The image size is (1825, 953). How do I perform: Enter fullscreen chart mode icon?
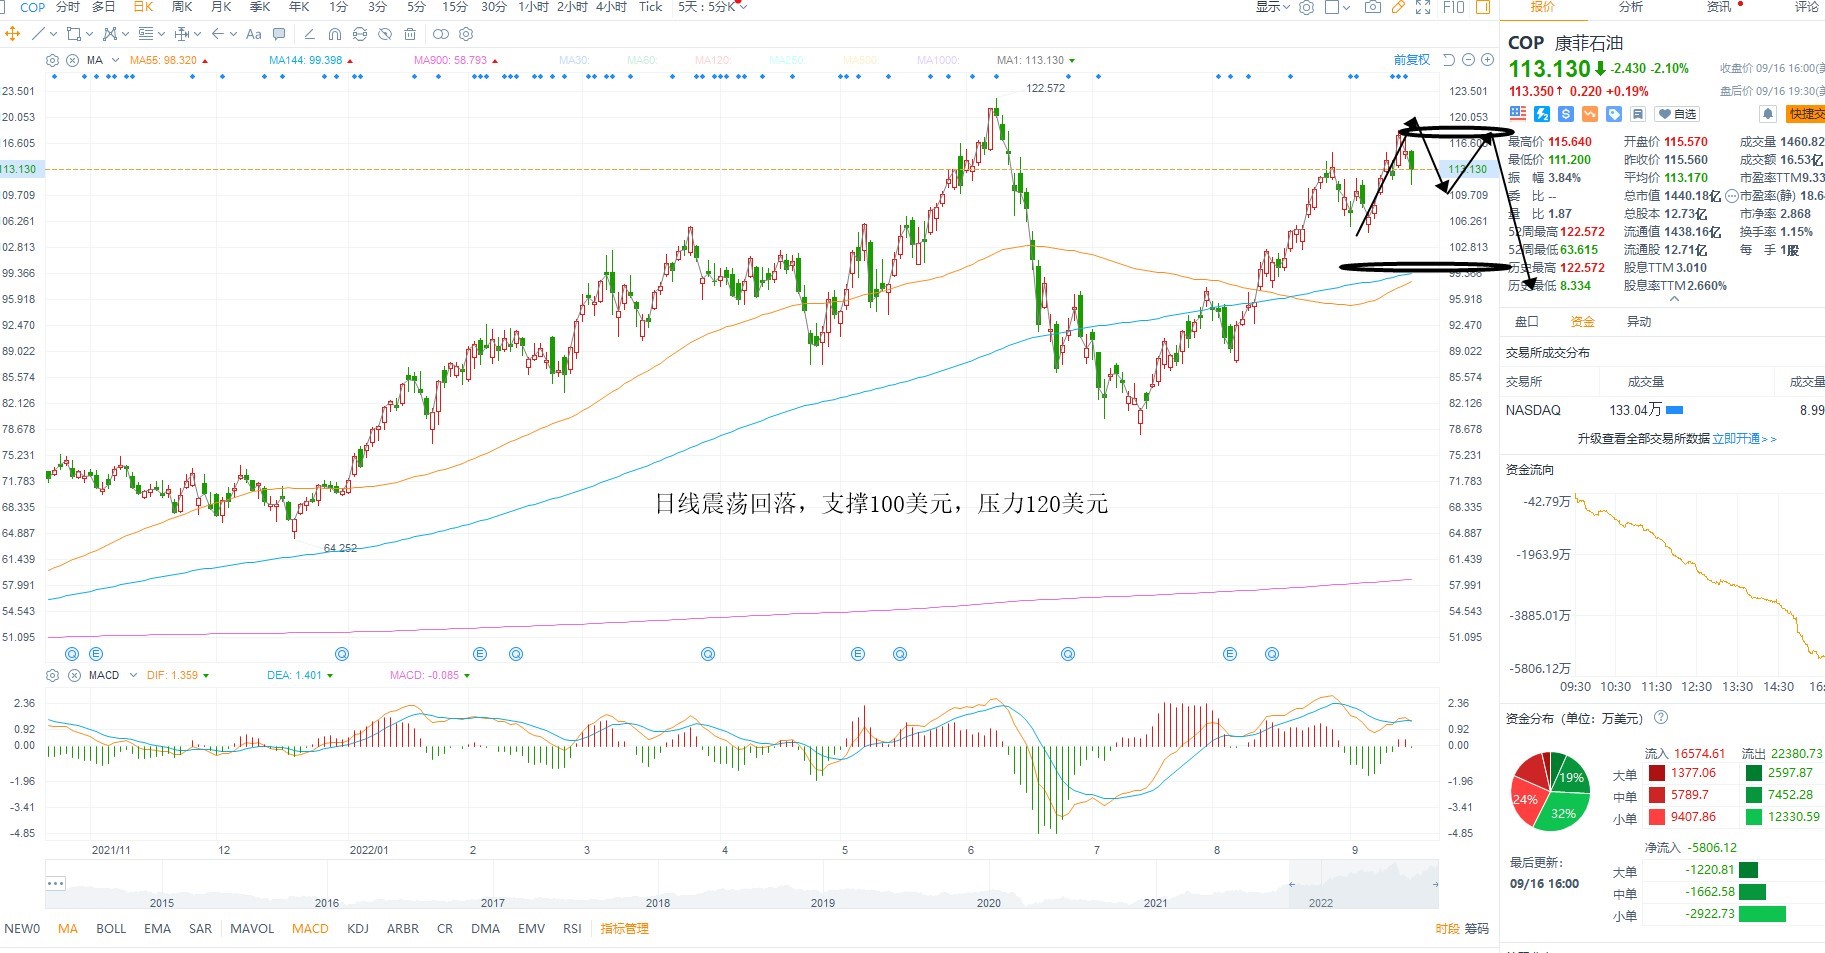1423,7
